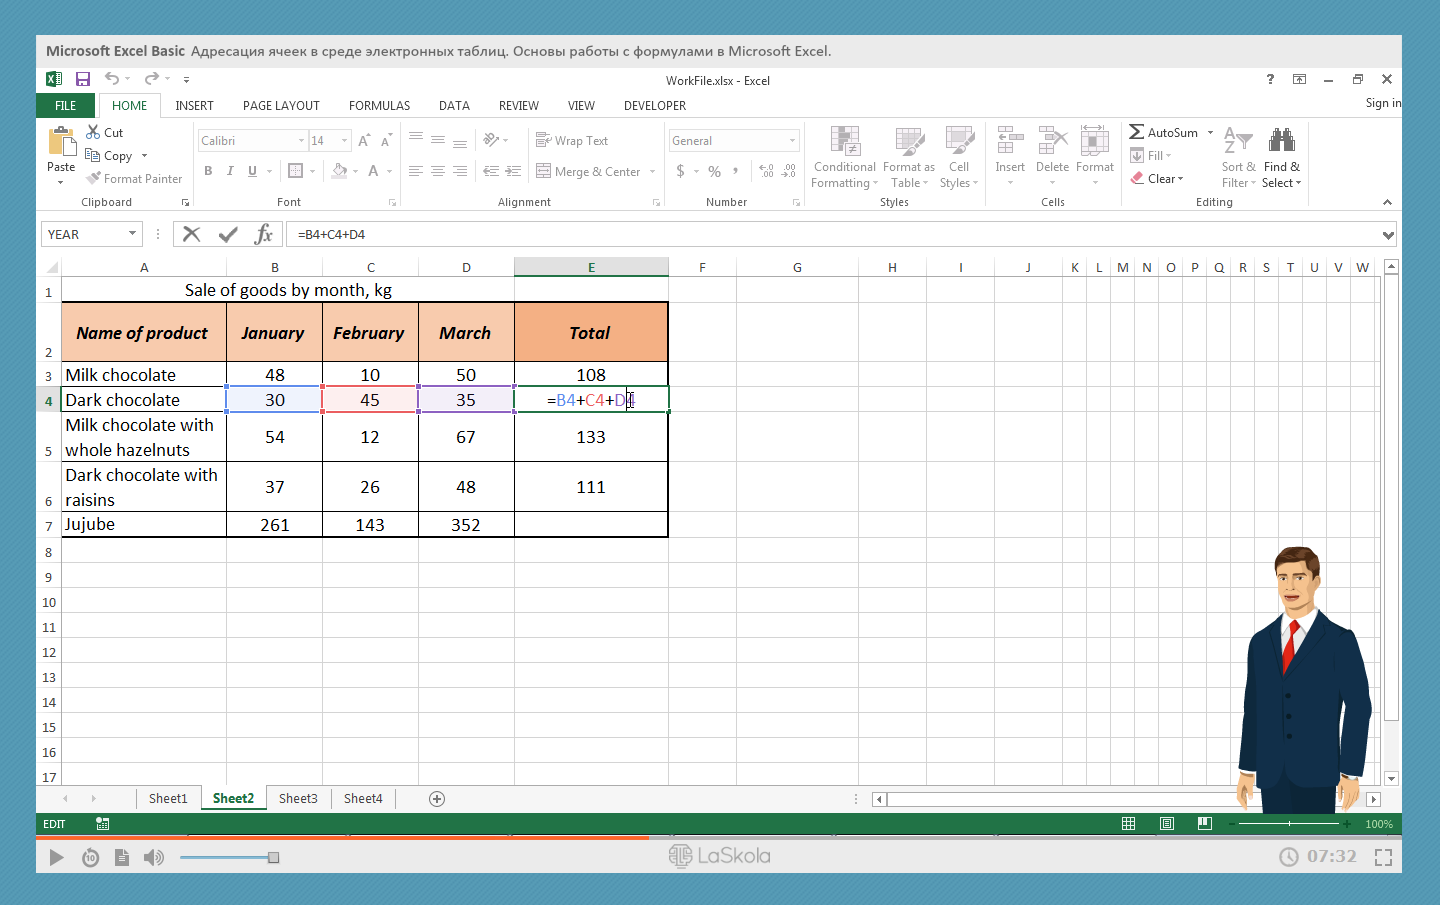Click the video volume slider handle
Screen dimensions: 1440x905
[x=273, y=857]
